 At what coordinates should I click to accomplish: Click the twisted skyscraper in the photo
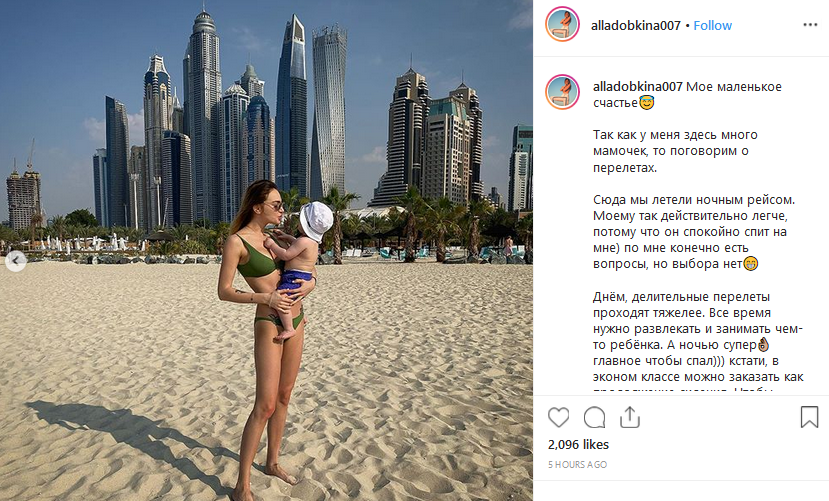[x=329, y=111]
